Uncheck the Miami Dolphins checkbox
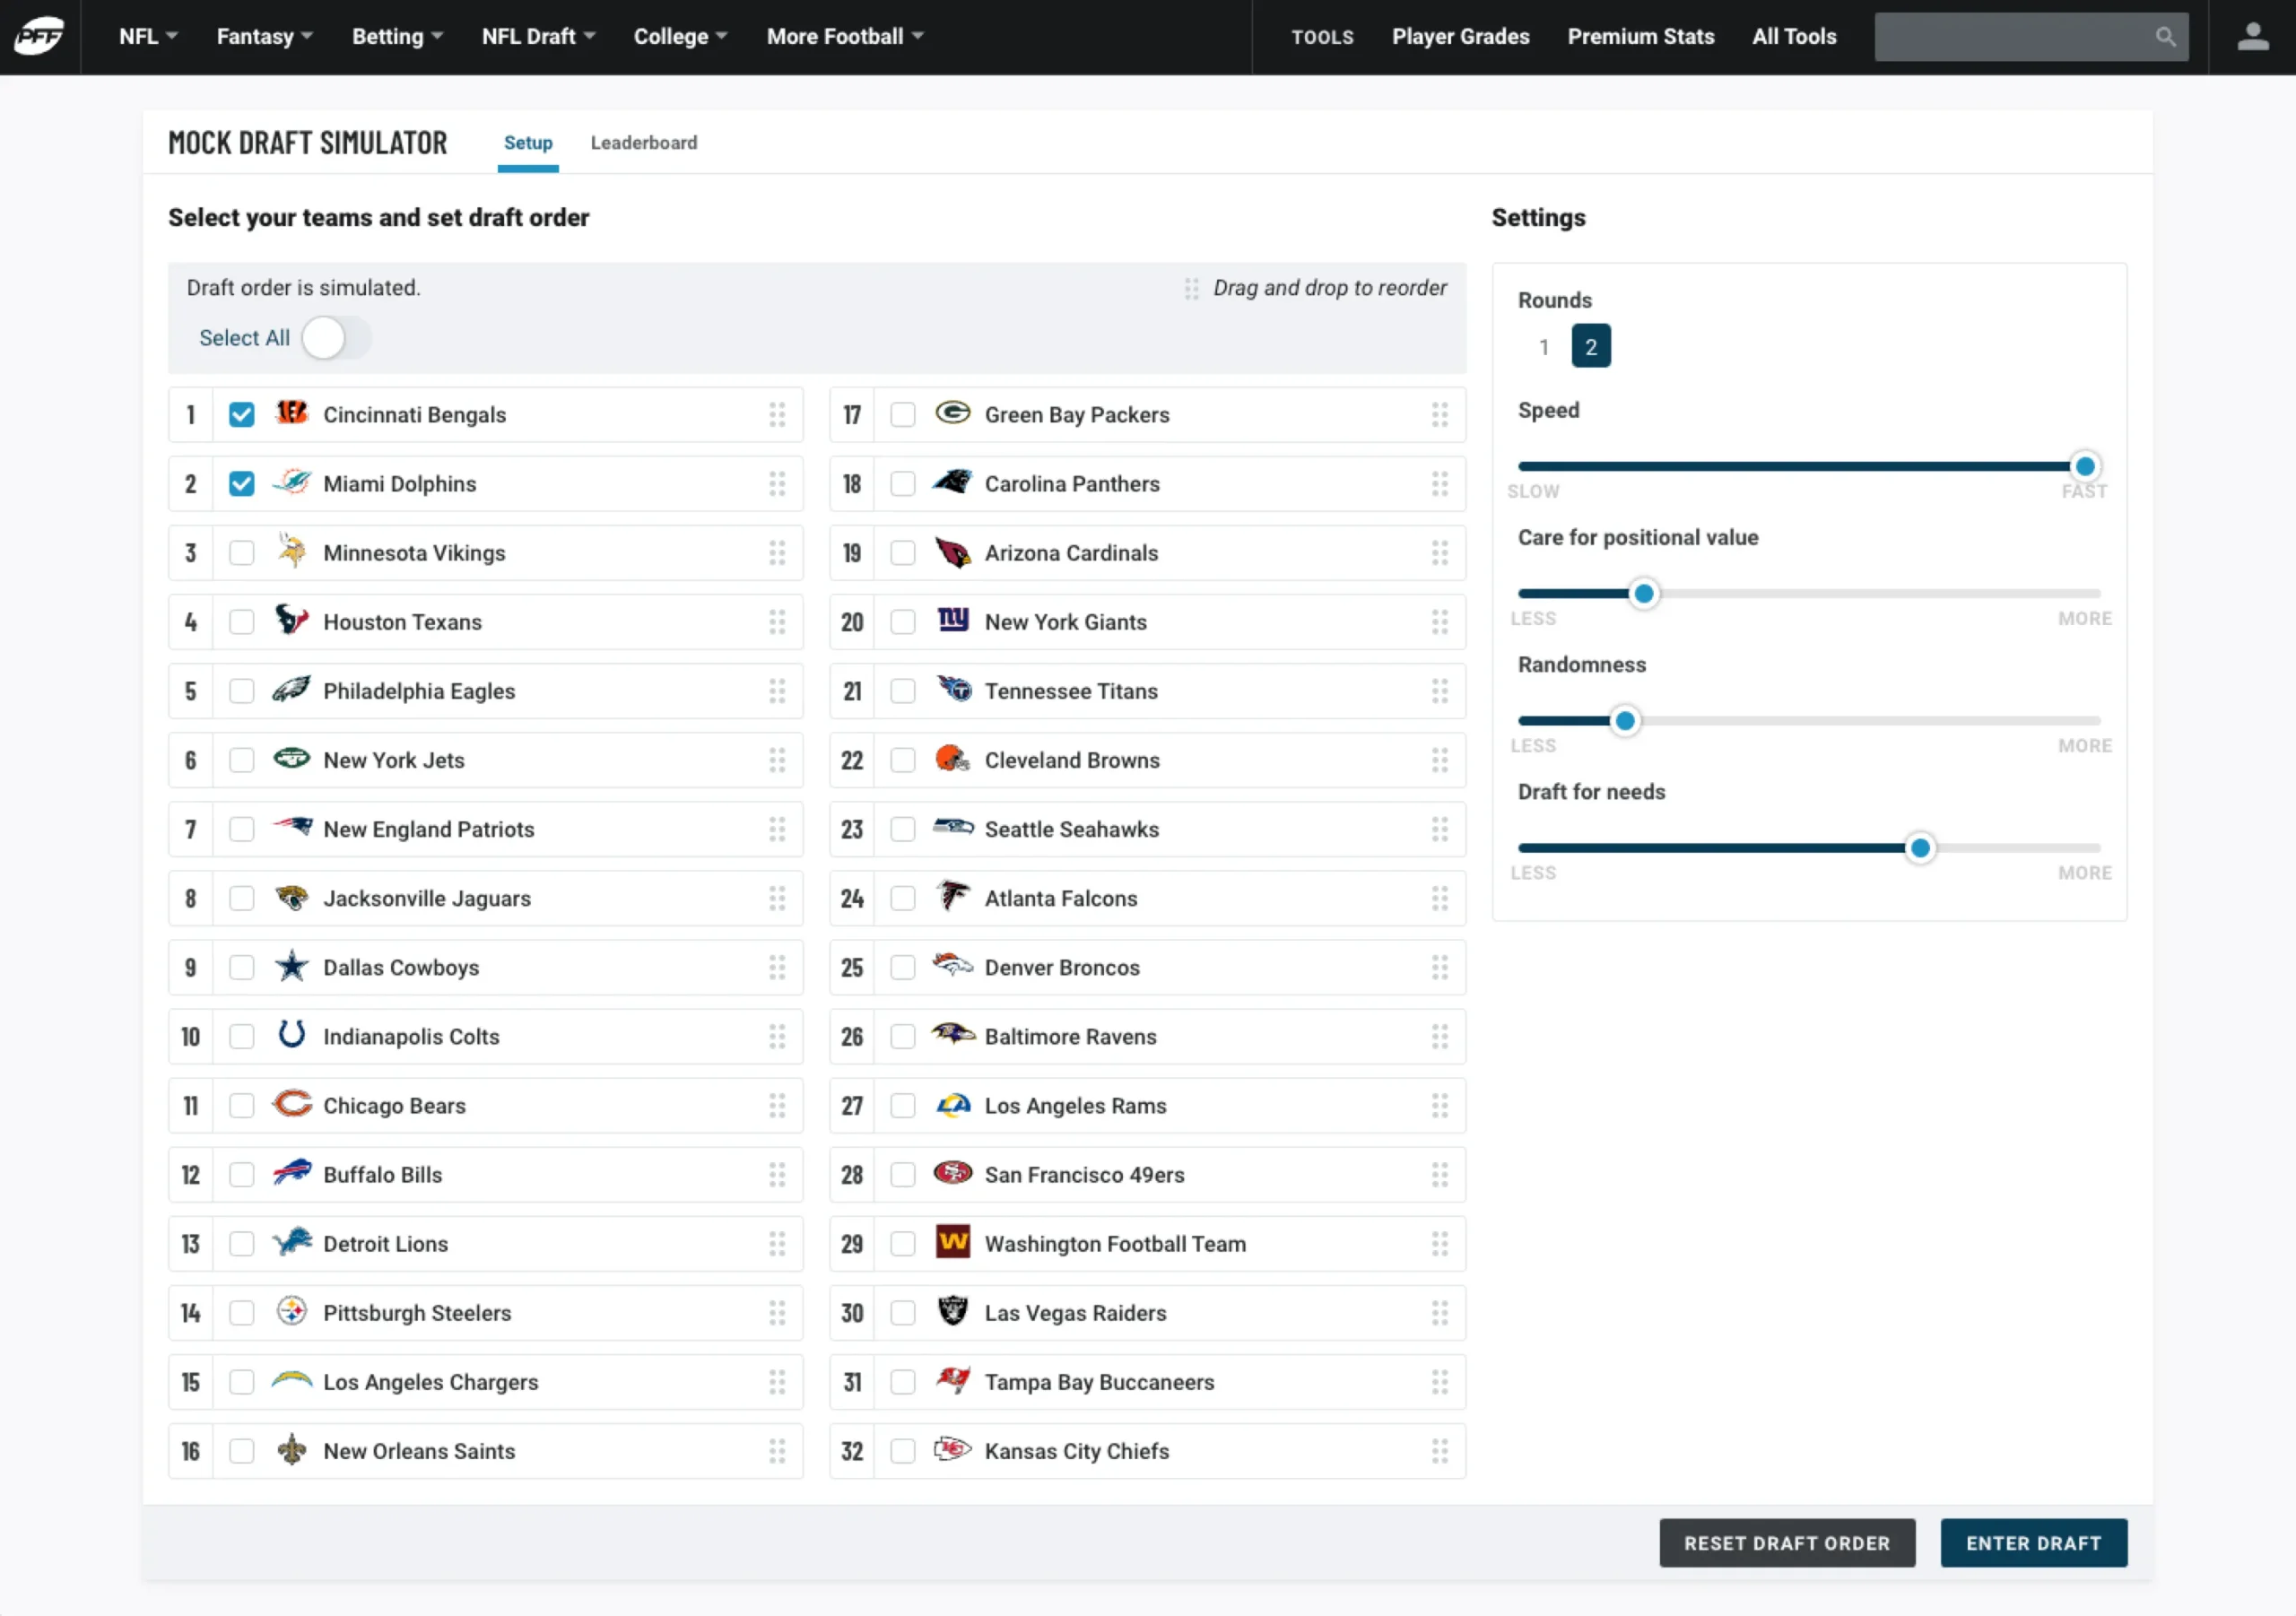 (242, 484)
